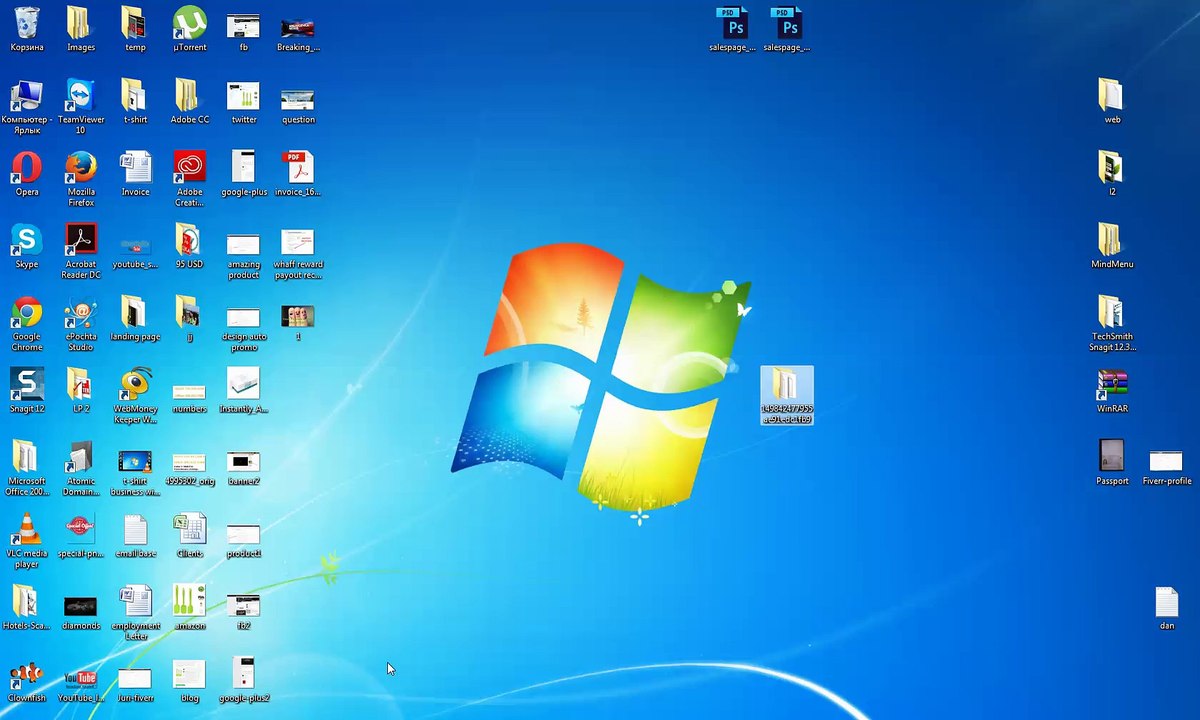
Task: Select the t-shirt folder icon
Action: 135,101
